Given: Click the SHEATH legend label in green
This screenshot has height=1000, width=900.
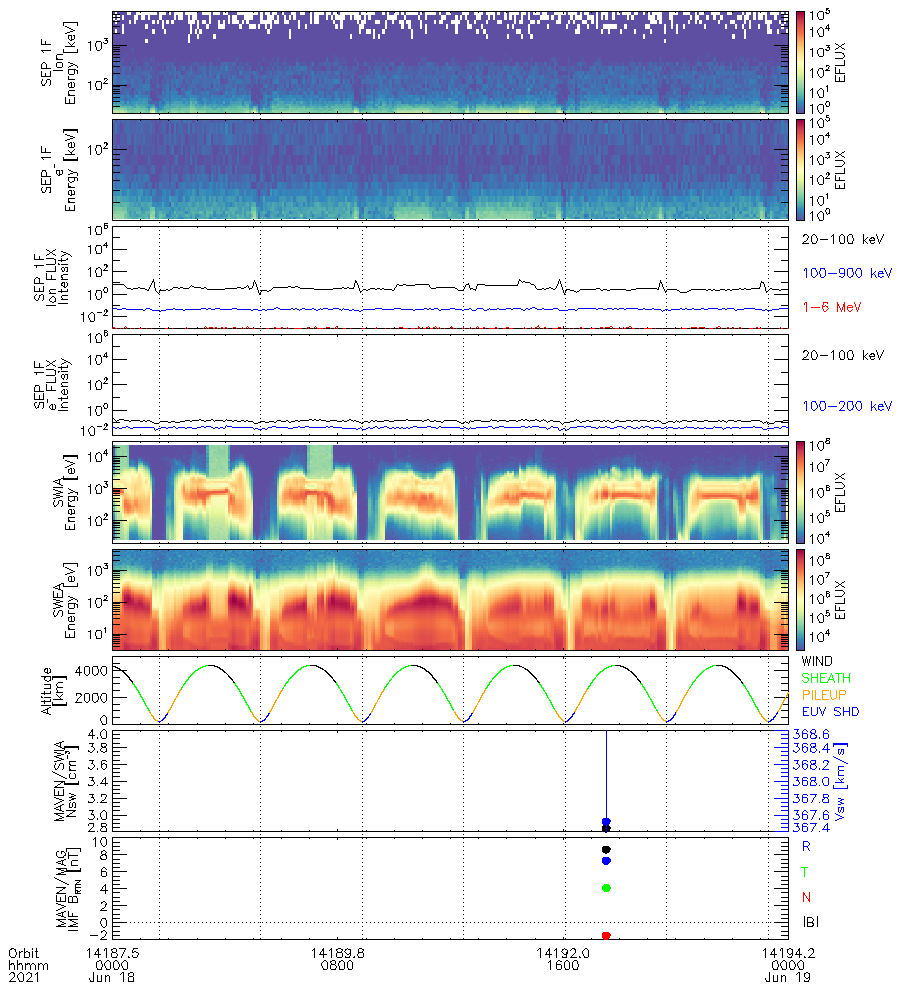Looking at the screenshot, I should (824, 679).
